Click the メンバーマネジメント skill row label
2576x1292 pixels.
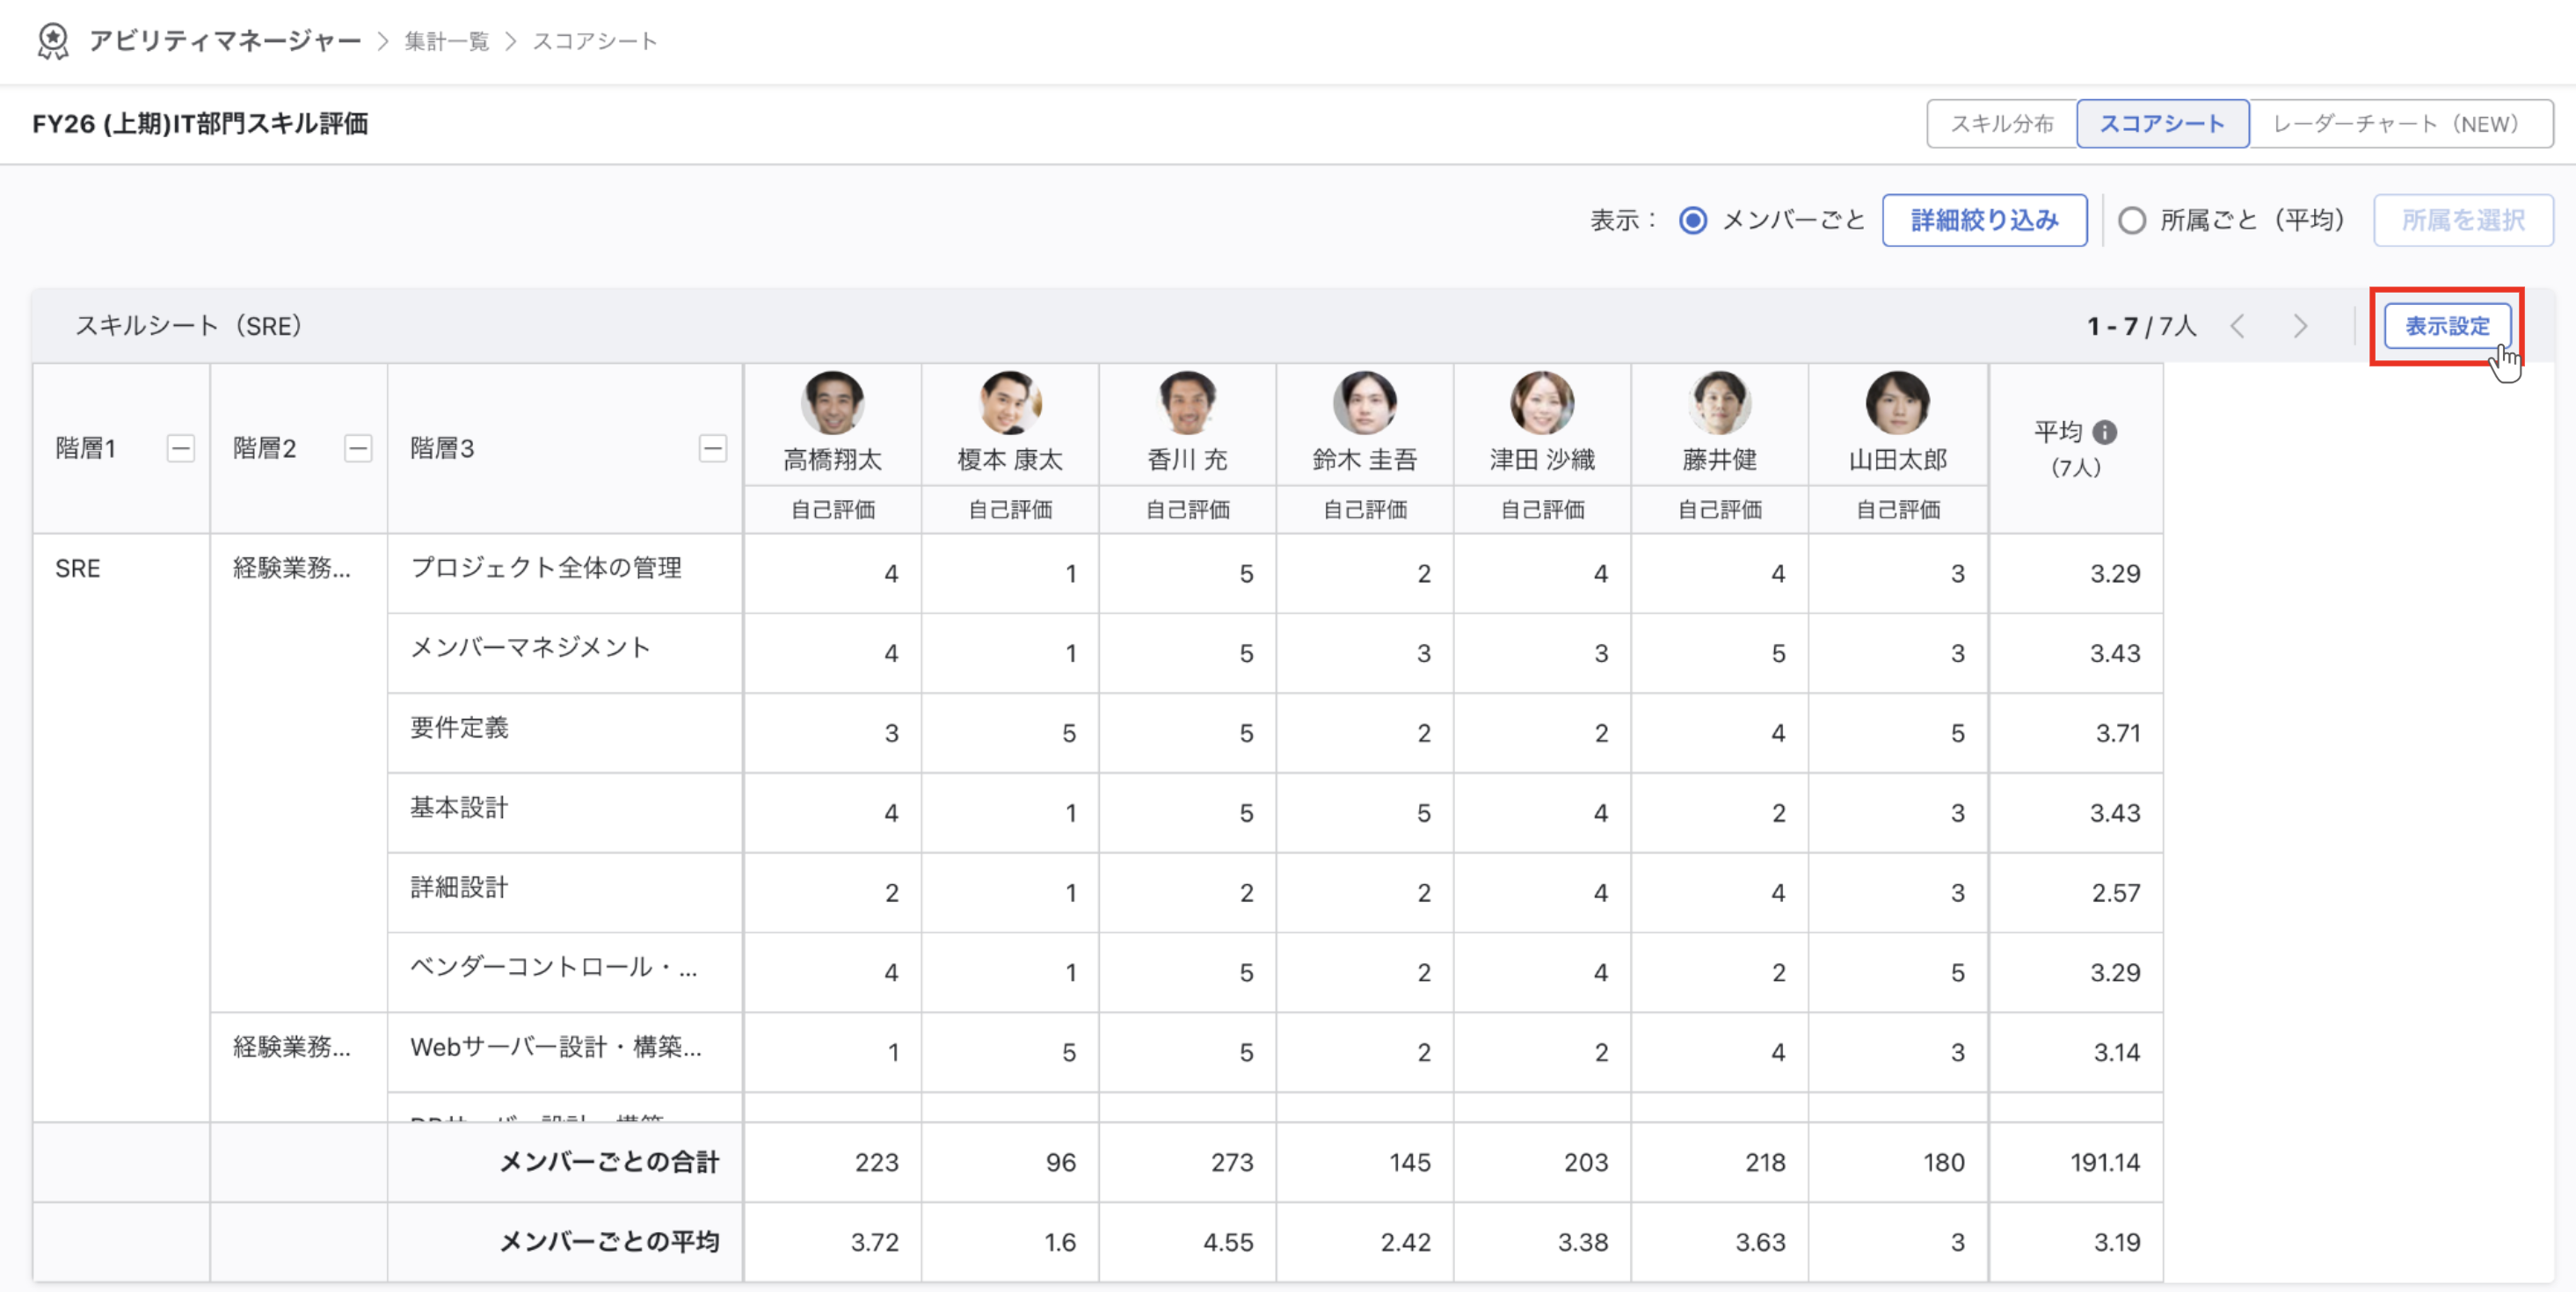point(531,648)
